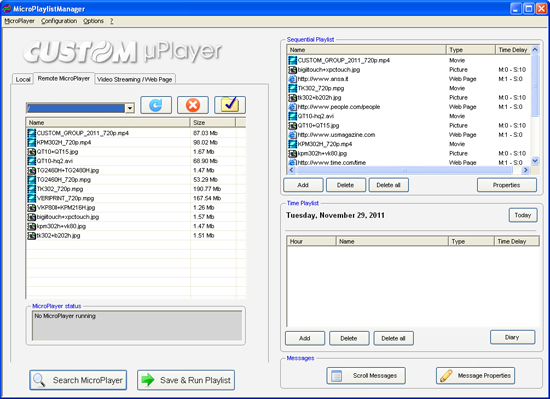
Task: Click picture icon beside VKP80II+KPM216H.jpg
Action: pyautogui.click(x=32, y=208)
